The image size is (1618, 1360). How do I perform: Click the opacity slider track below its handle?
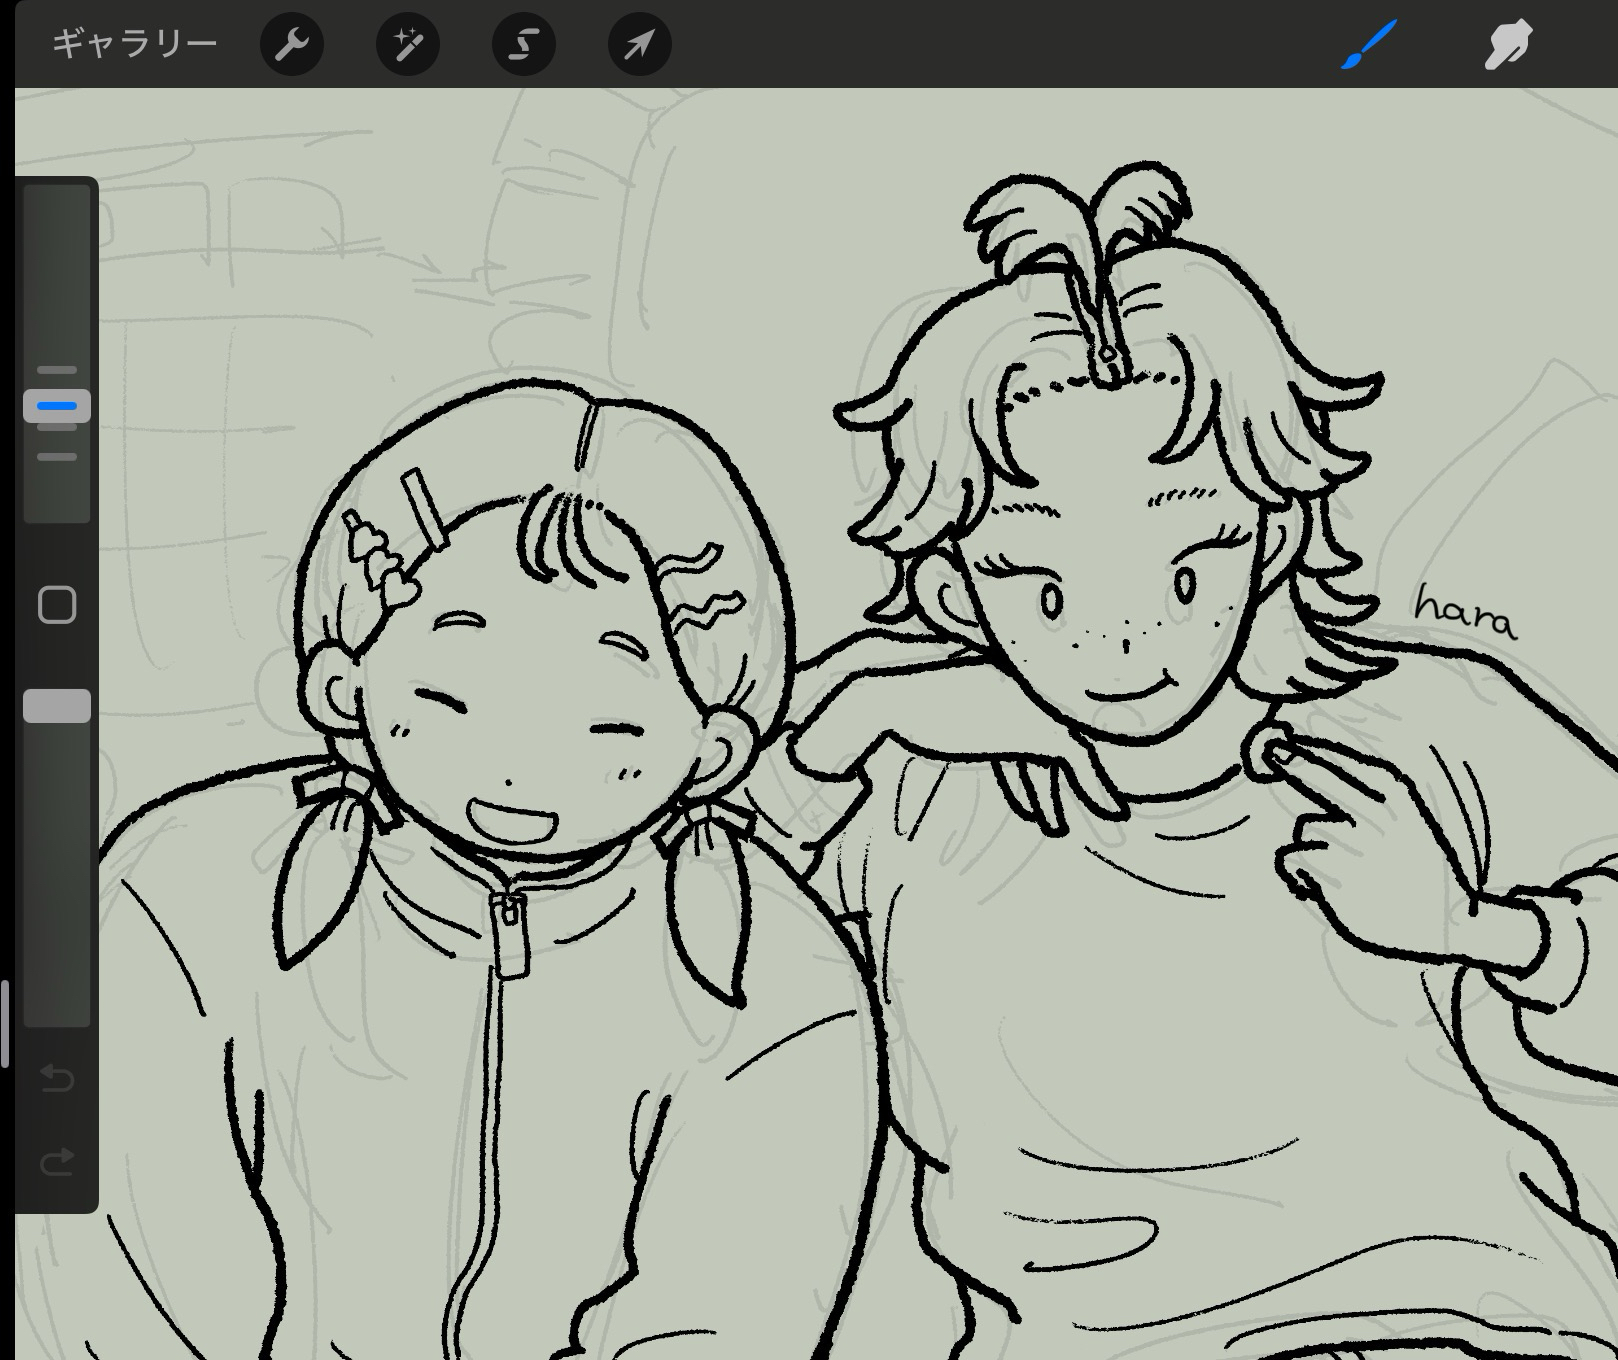(x=57, y=870)
